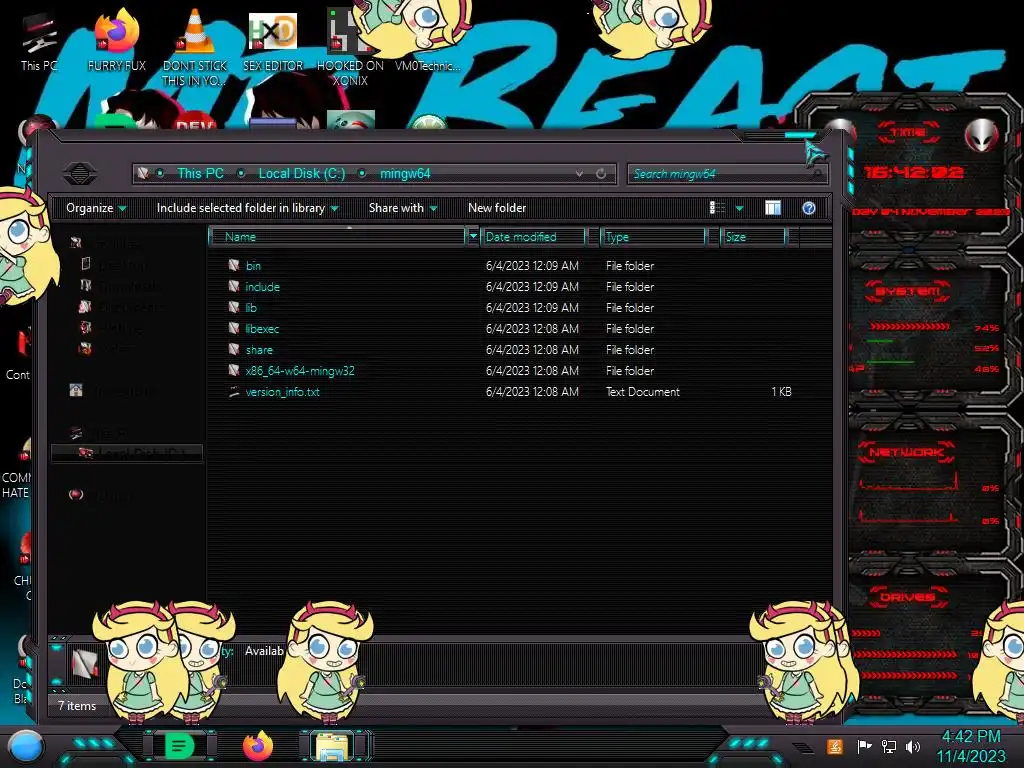Toggle the preview pane icon
The image size is (1024, 768).
tap(773, 208)
